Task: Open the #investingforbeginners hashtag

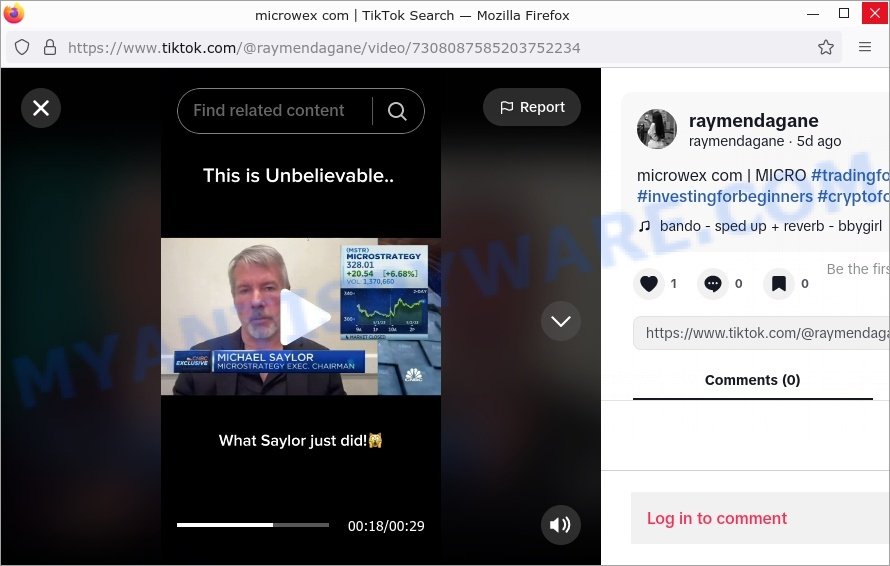Action: click(x=725, y=196)
